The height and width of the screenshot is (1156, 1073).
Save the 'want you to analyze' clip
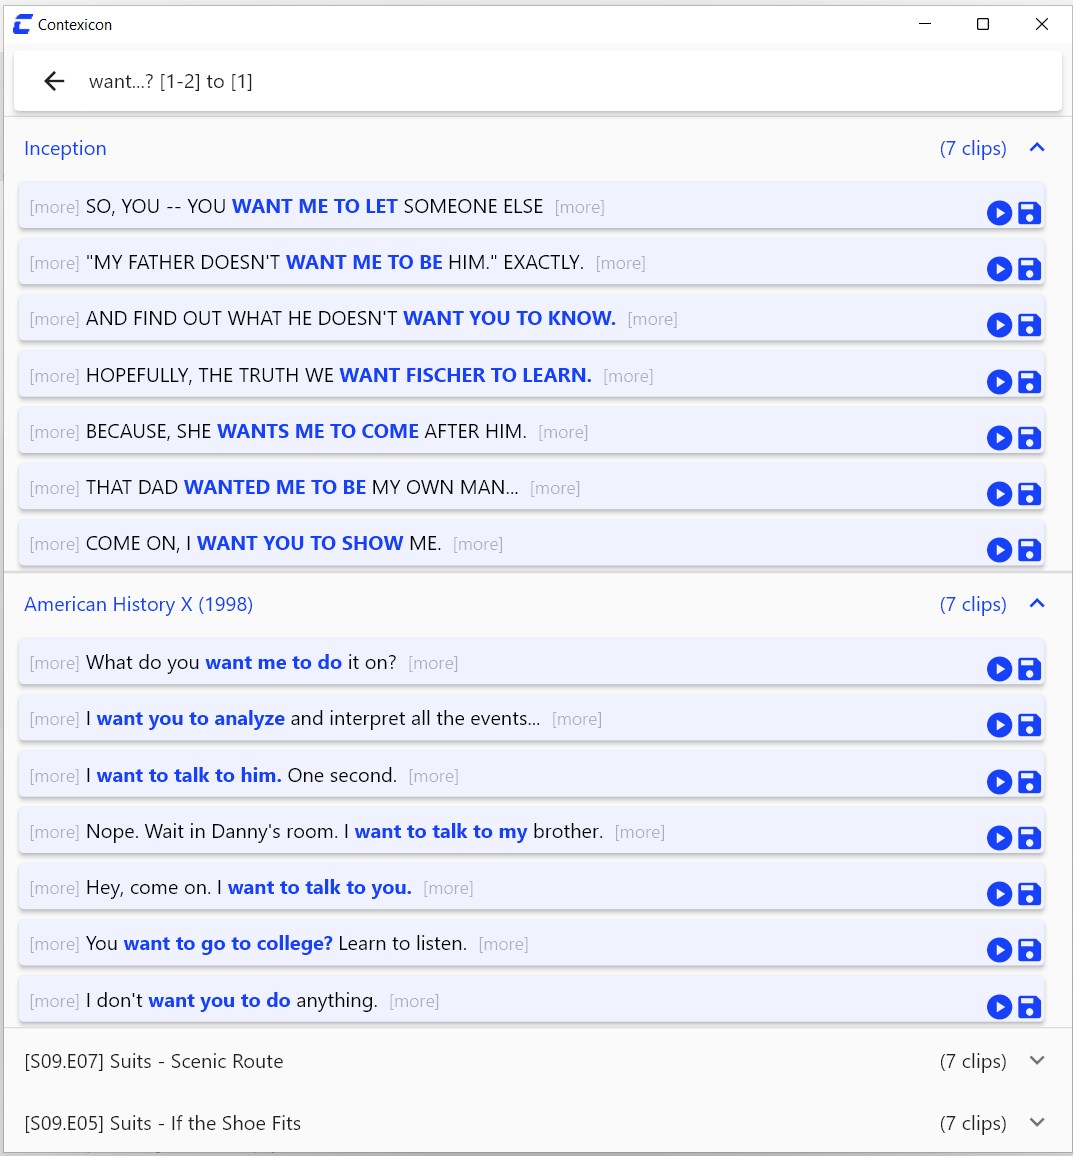click(x=1029, y=725)
